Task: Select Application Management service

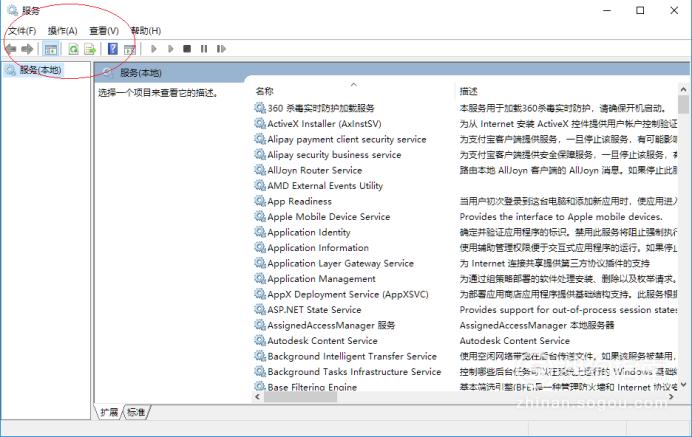Action: pos(321,279)
